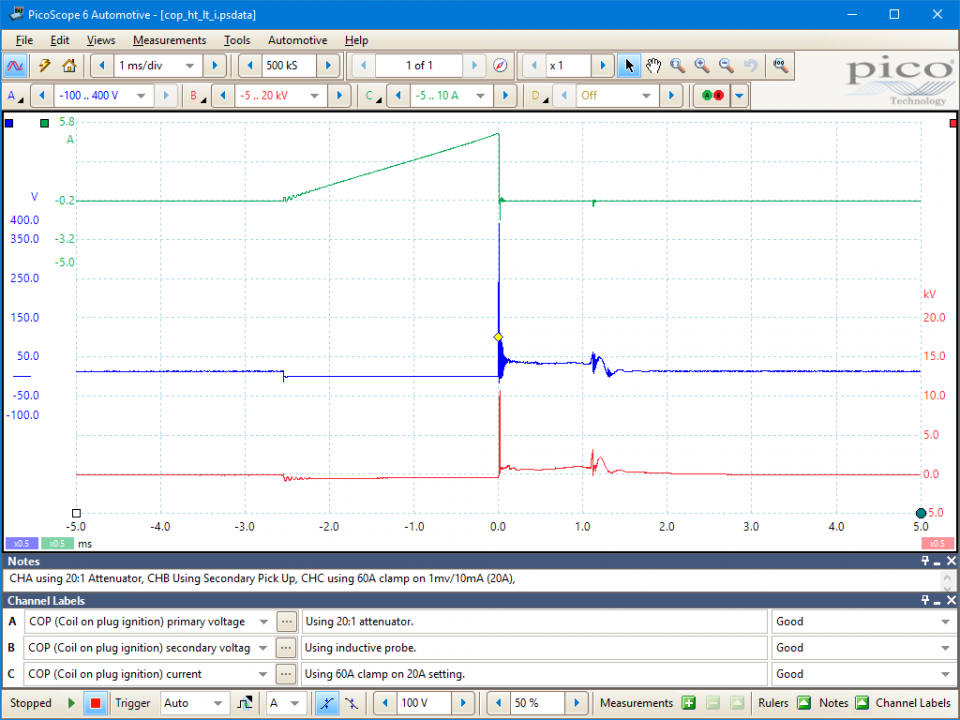Open advanced trigger settings icon
The image size is (960, 720).
pos(245,703)
